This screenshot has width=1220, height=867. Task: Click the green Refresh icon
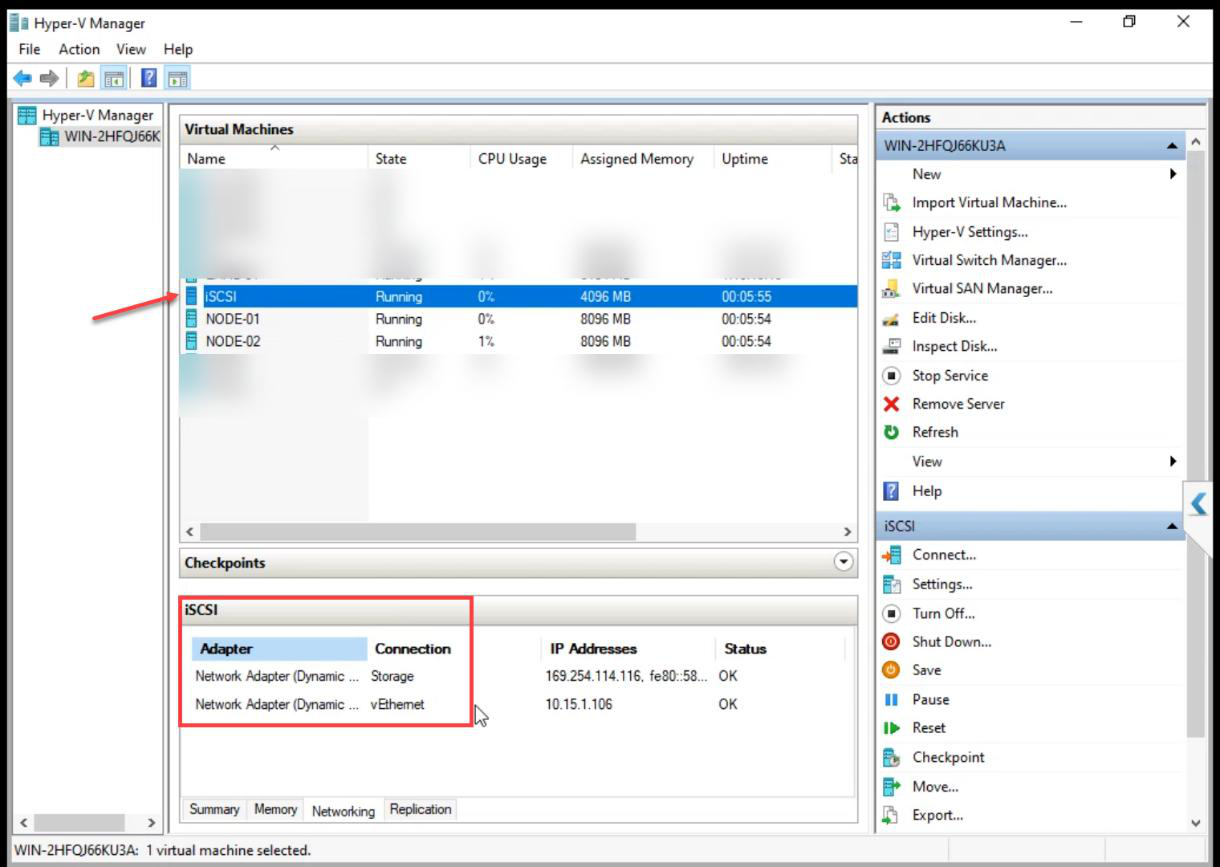click(891, 432)
